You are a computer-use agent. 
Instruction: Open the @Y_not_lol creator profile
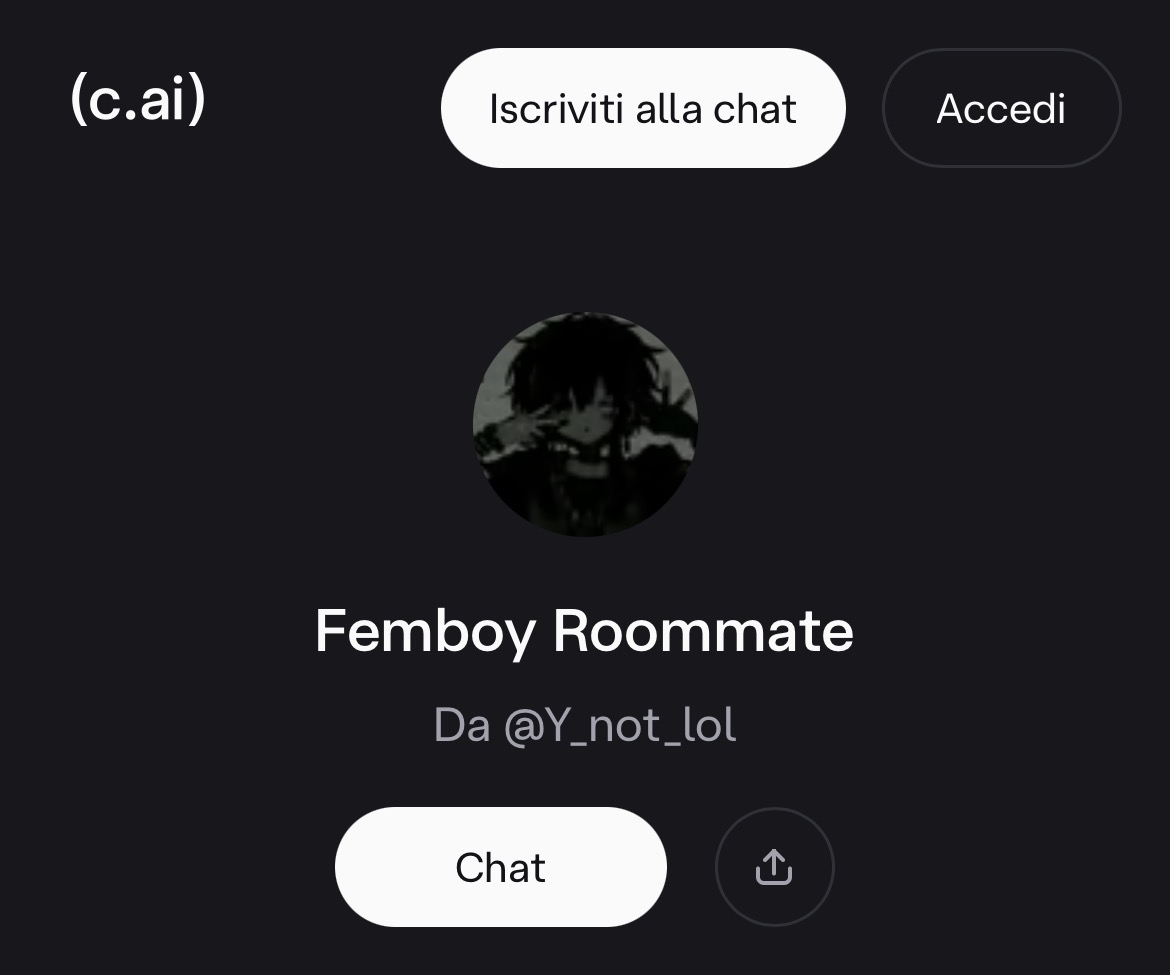click(x=621, y=725)
